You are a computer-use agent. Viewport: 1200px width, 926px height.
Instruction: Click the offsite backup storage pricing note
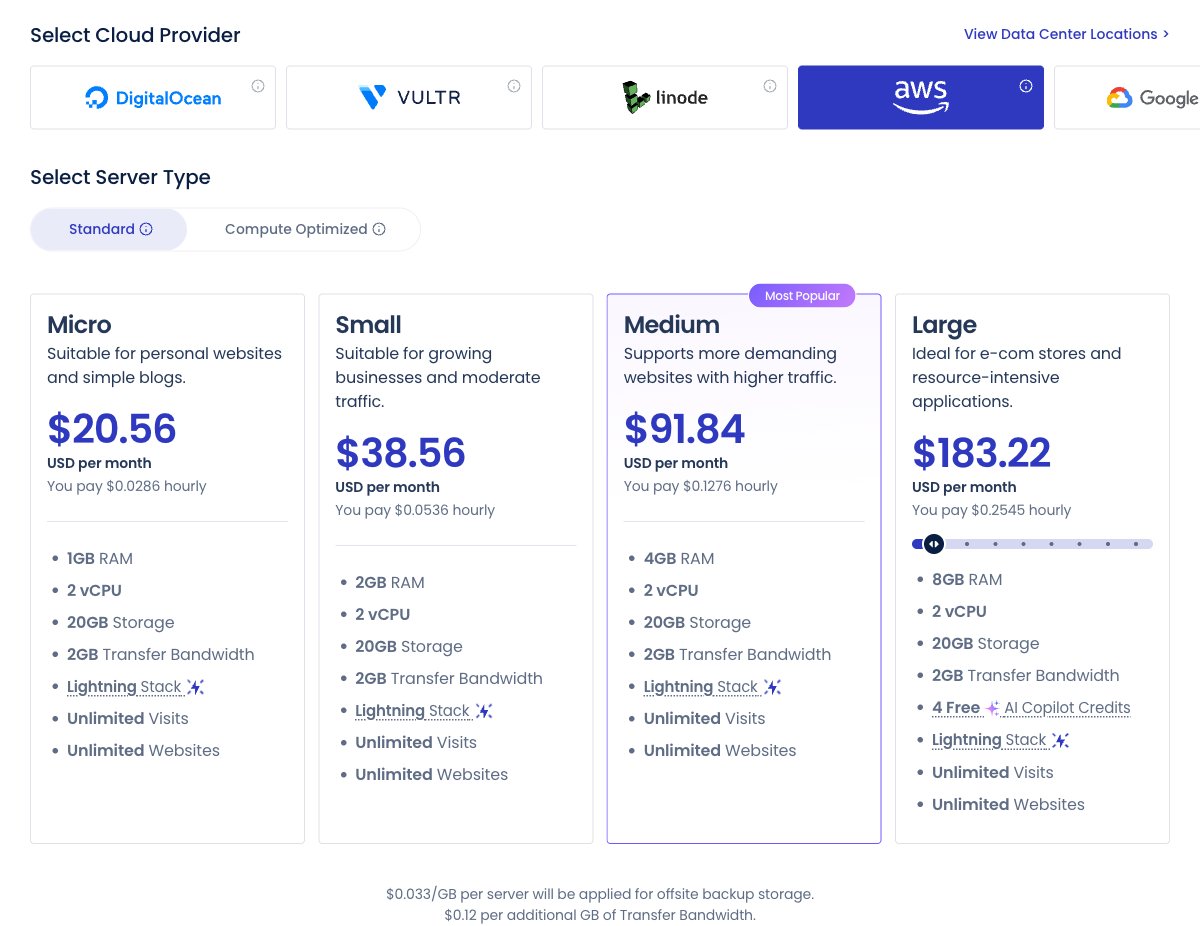click(600, 894)
